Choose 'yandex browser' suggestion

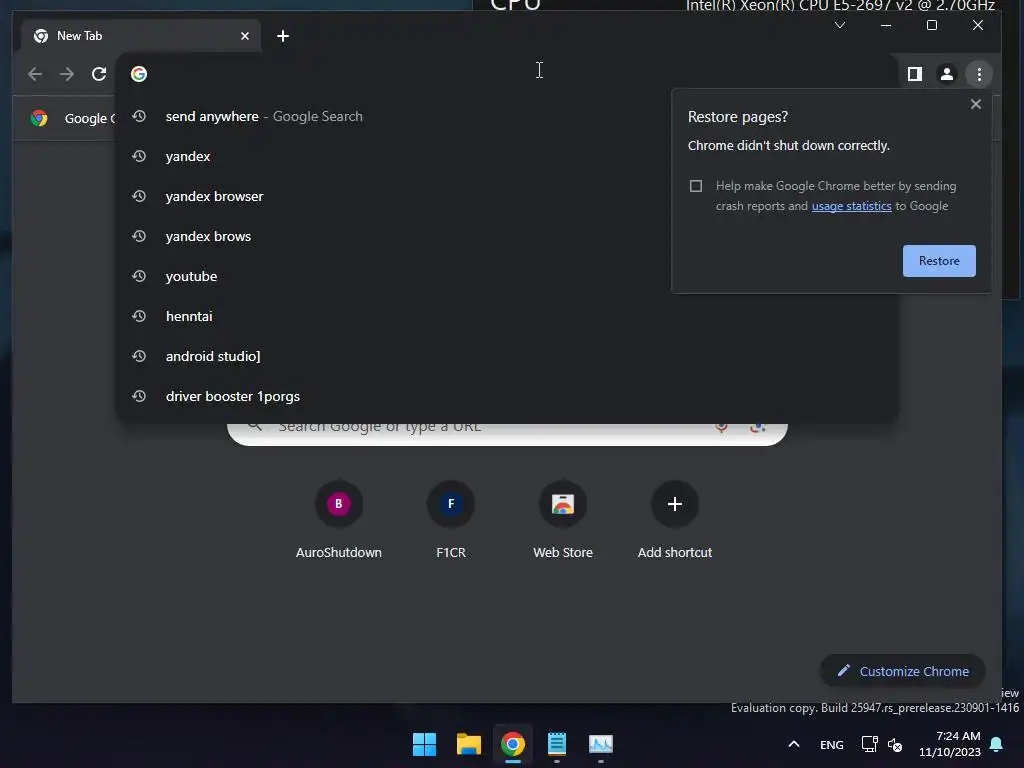[506, 196]
